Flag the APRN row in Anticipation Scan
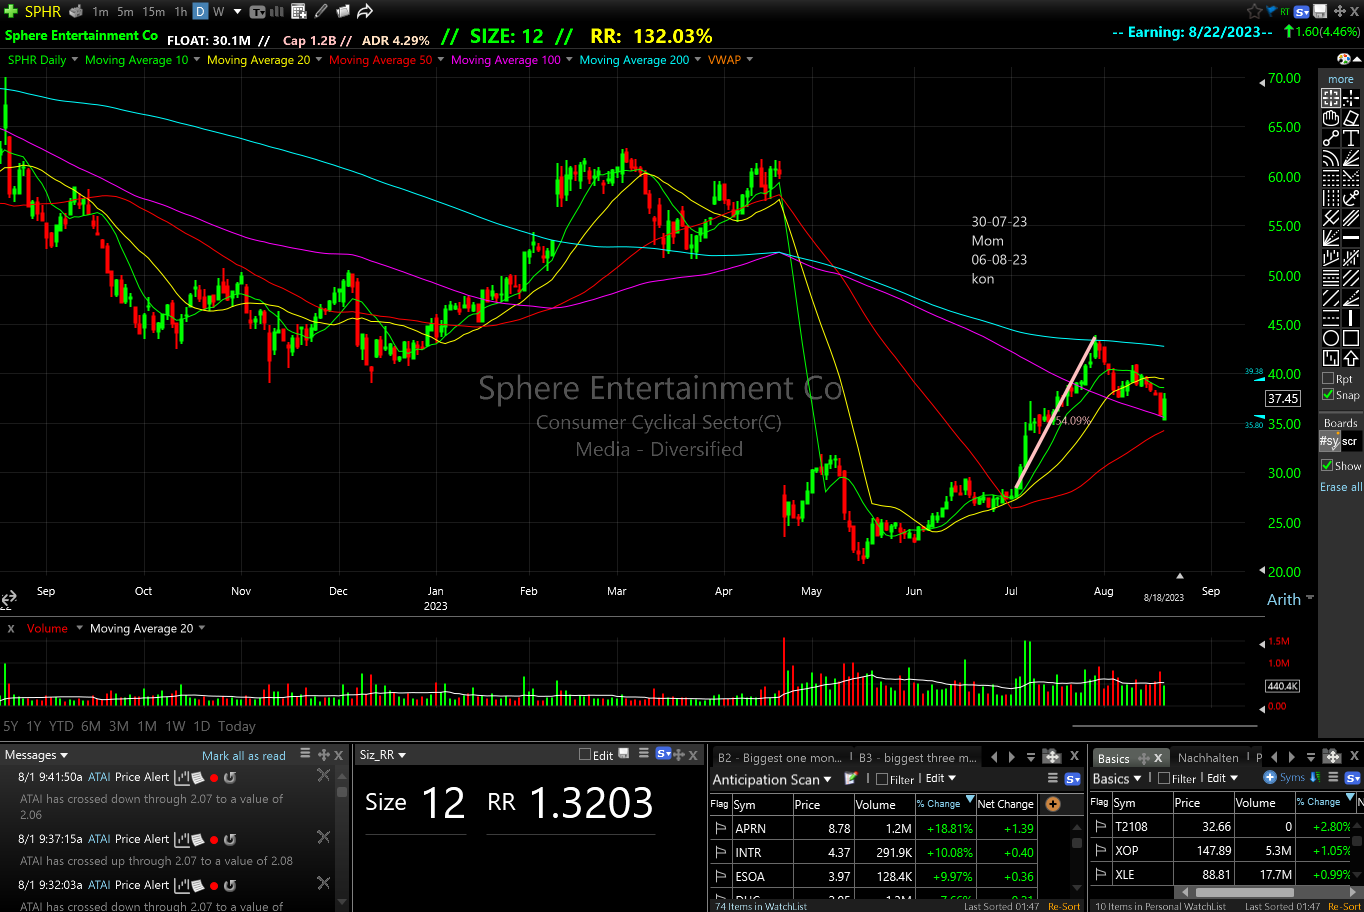 (720, 829)
